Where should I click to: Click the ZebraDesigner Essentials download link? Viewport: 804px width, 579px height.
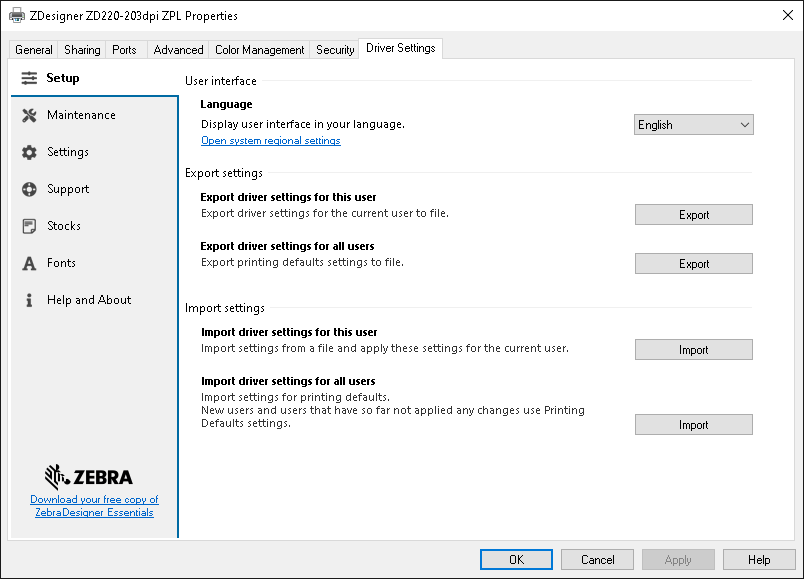click(x=94, y=505)
